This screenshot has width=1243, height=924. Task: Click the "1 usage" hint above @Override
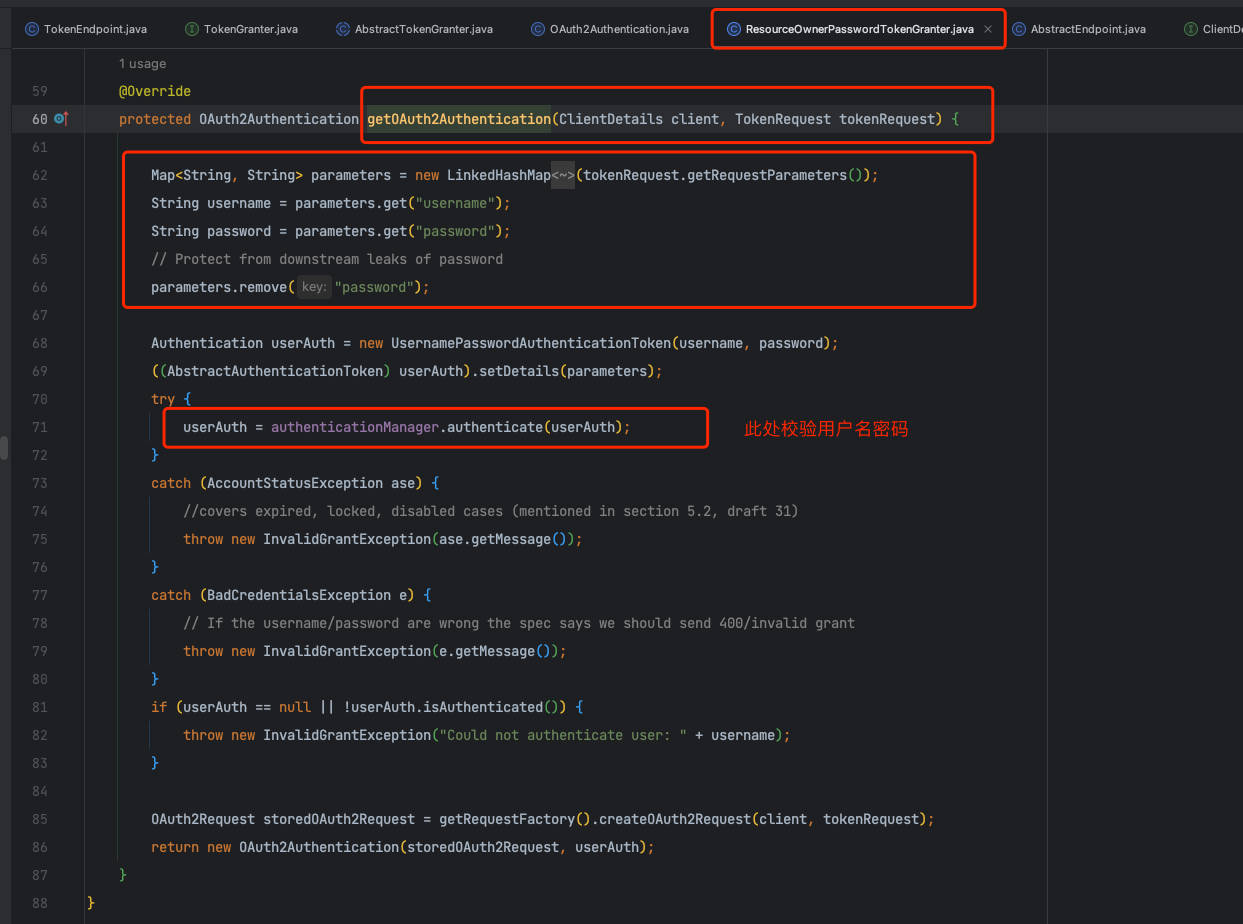(x=142, y=64)
